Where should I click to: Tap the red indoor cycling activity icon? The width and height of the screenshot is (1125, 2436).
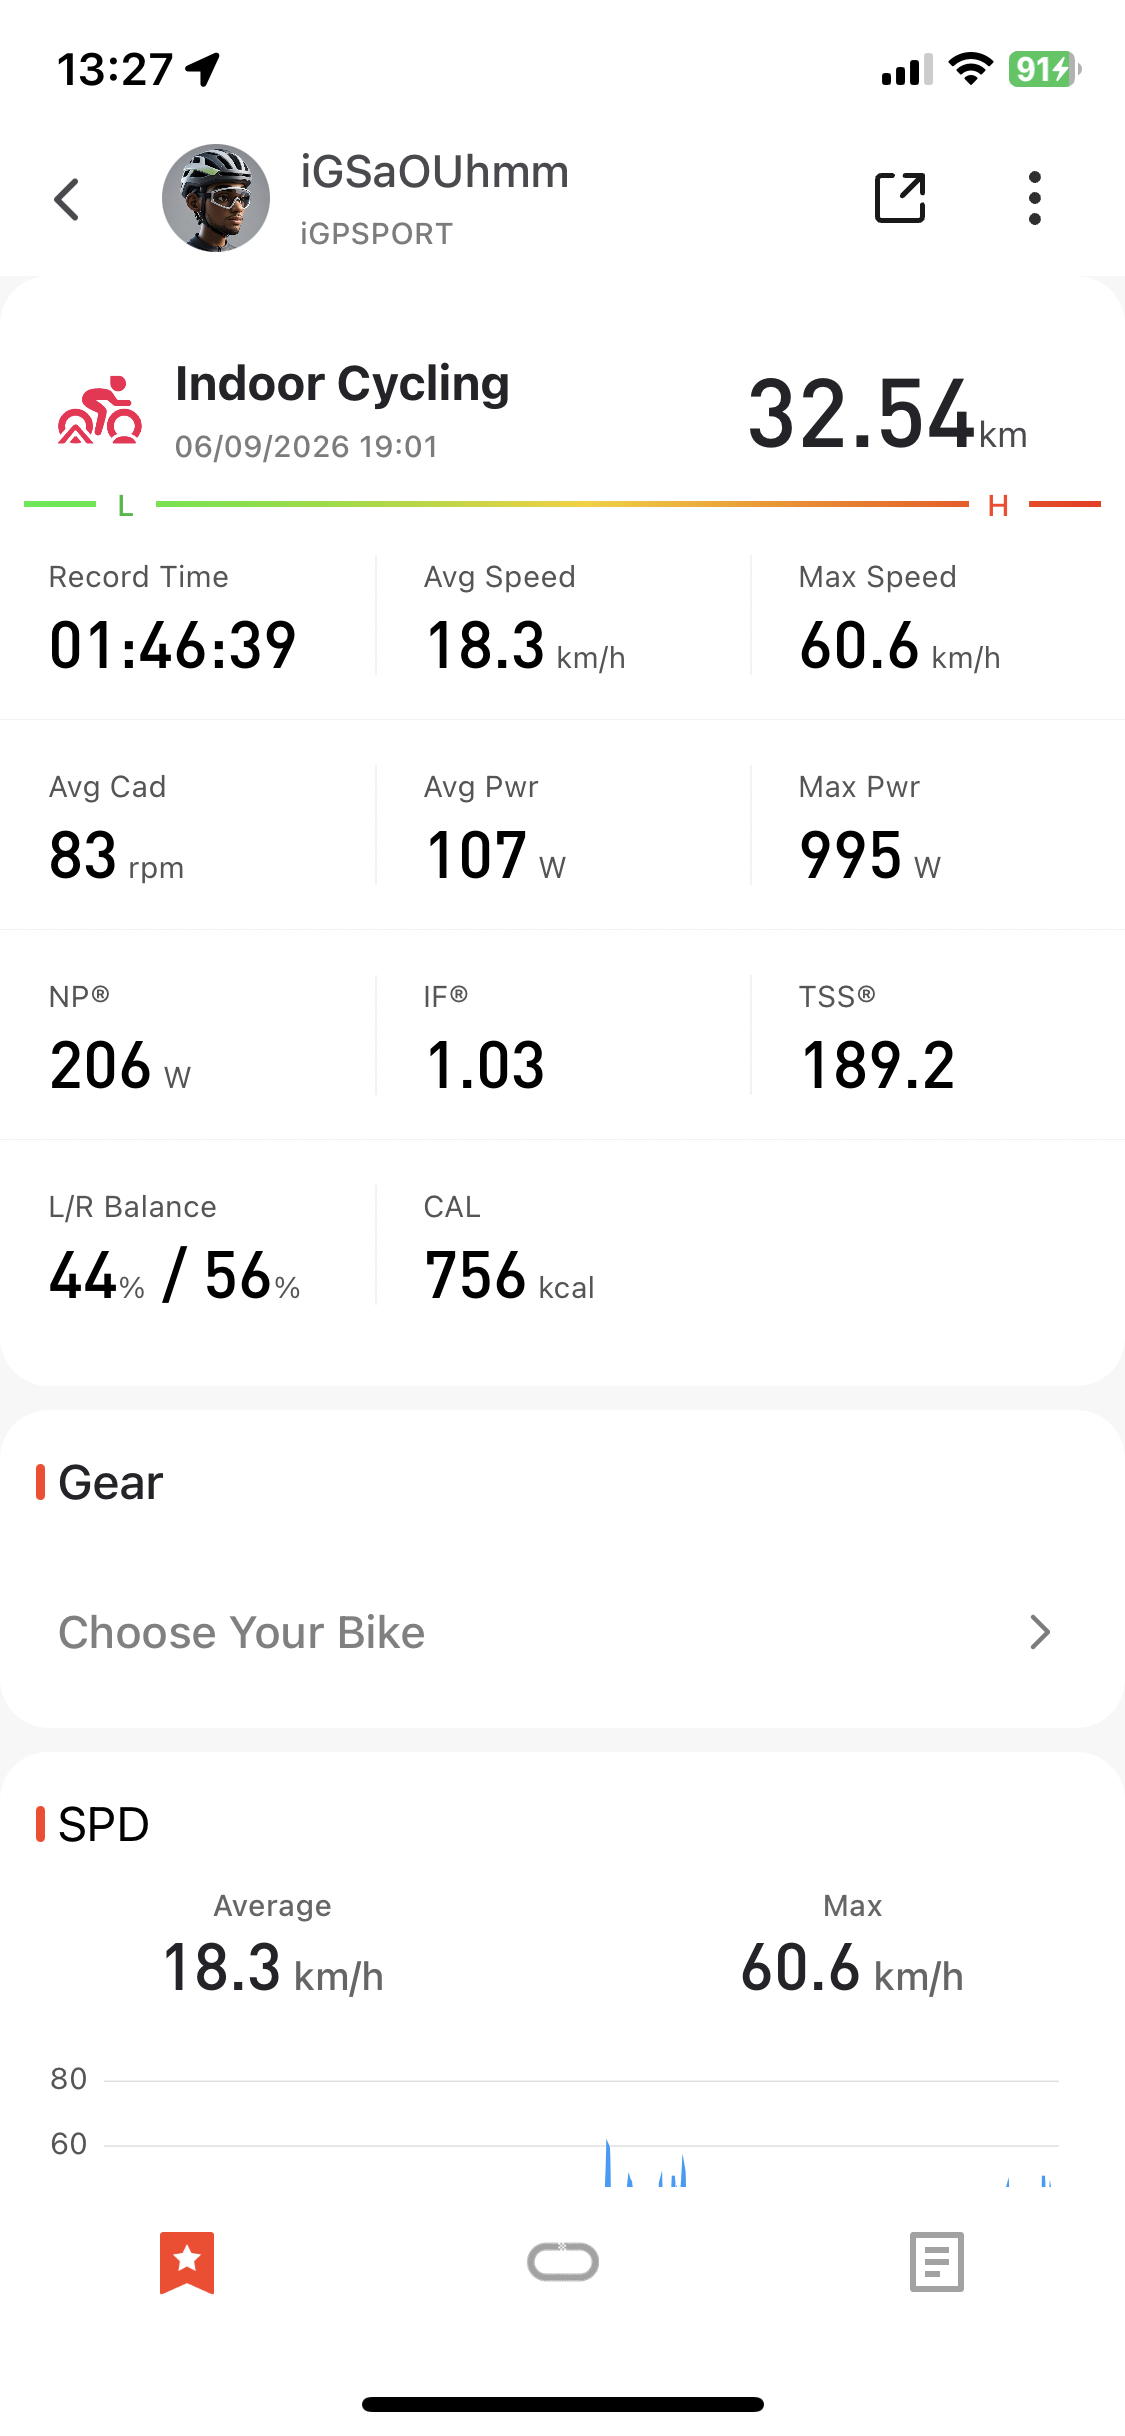click(99, 411)
